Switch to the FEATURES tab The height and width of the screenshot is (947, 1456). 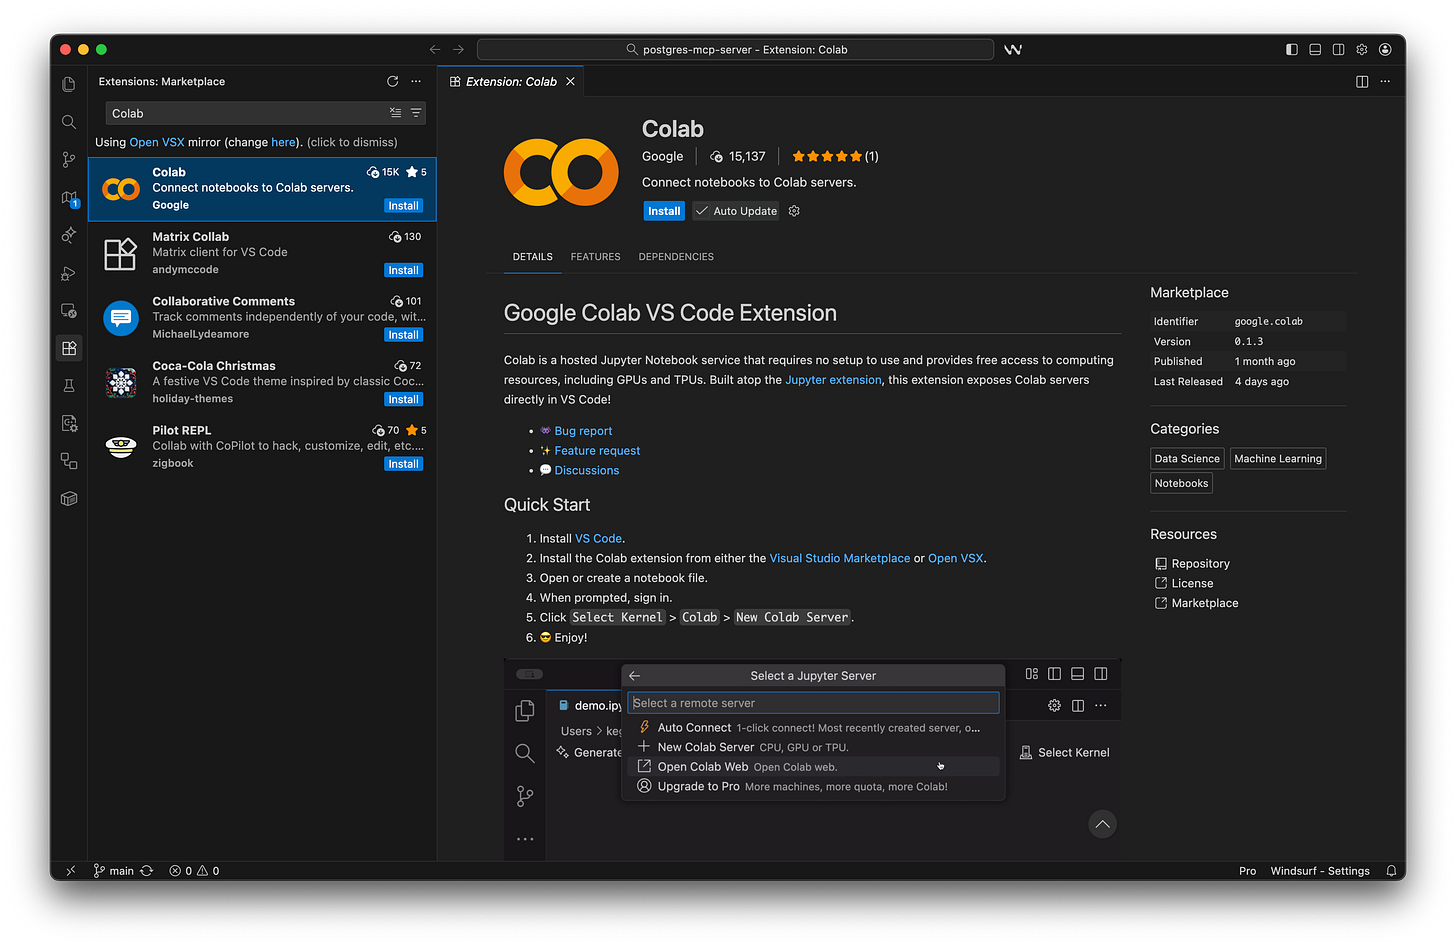click(x=595, y=257)
